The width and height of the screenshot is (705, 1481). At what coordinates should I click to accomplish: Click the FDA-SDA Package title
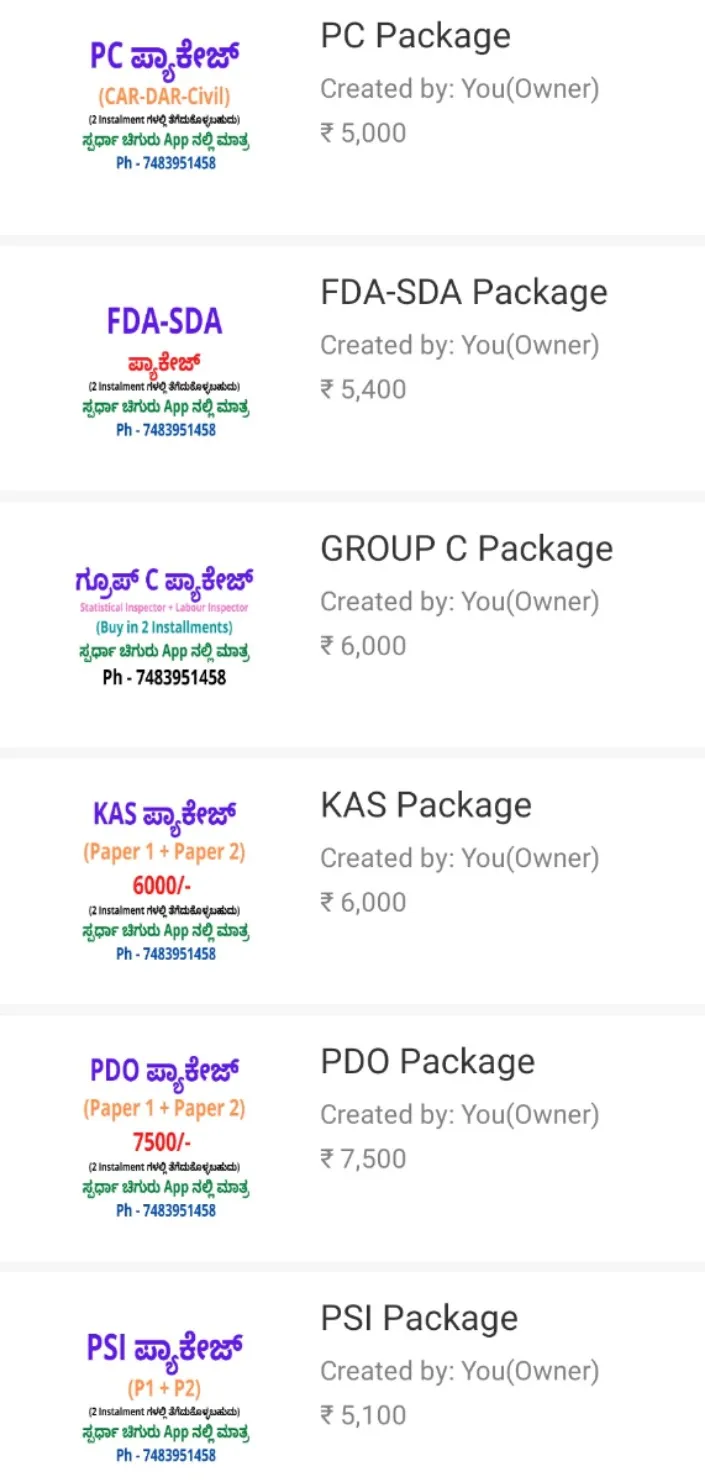pyautogui.click(x=464, y=292)
